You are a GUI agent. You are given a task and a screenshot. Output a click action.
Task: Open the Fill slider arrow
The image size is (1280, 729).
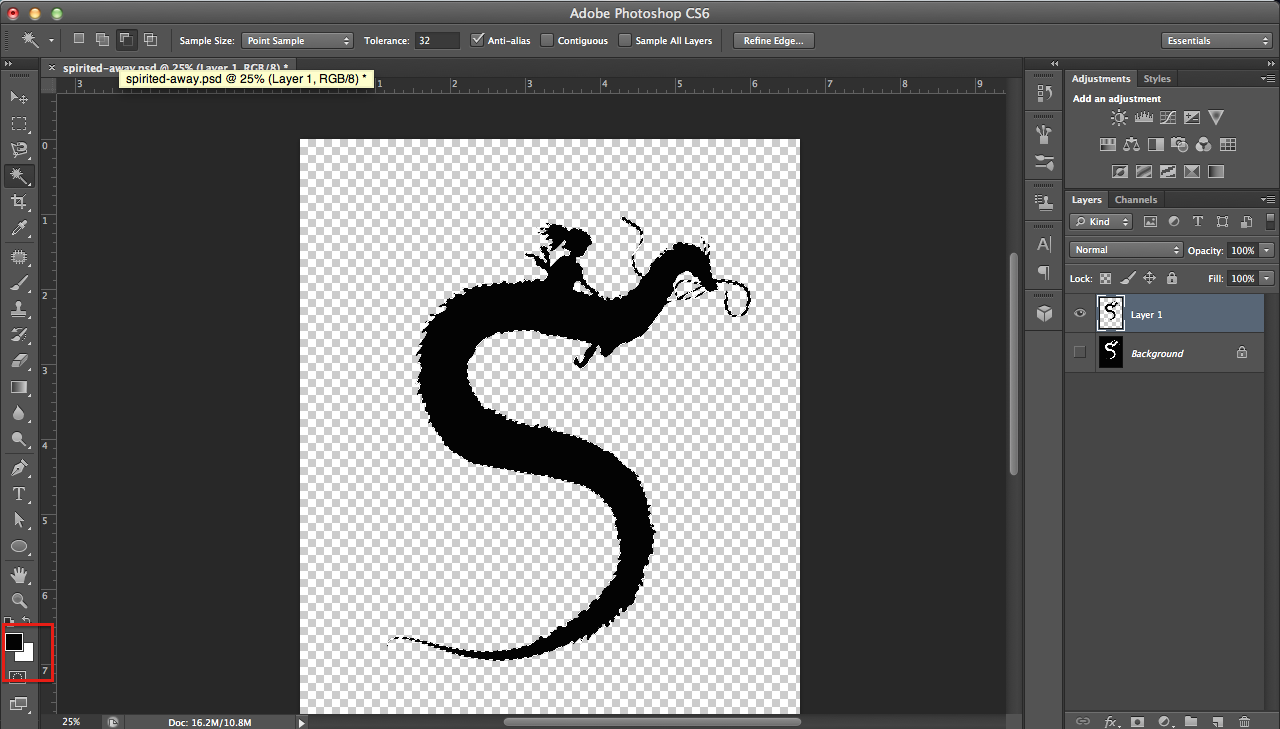[1267, 279]
